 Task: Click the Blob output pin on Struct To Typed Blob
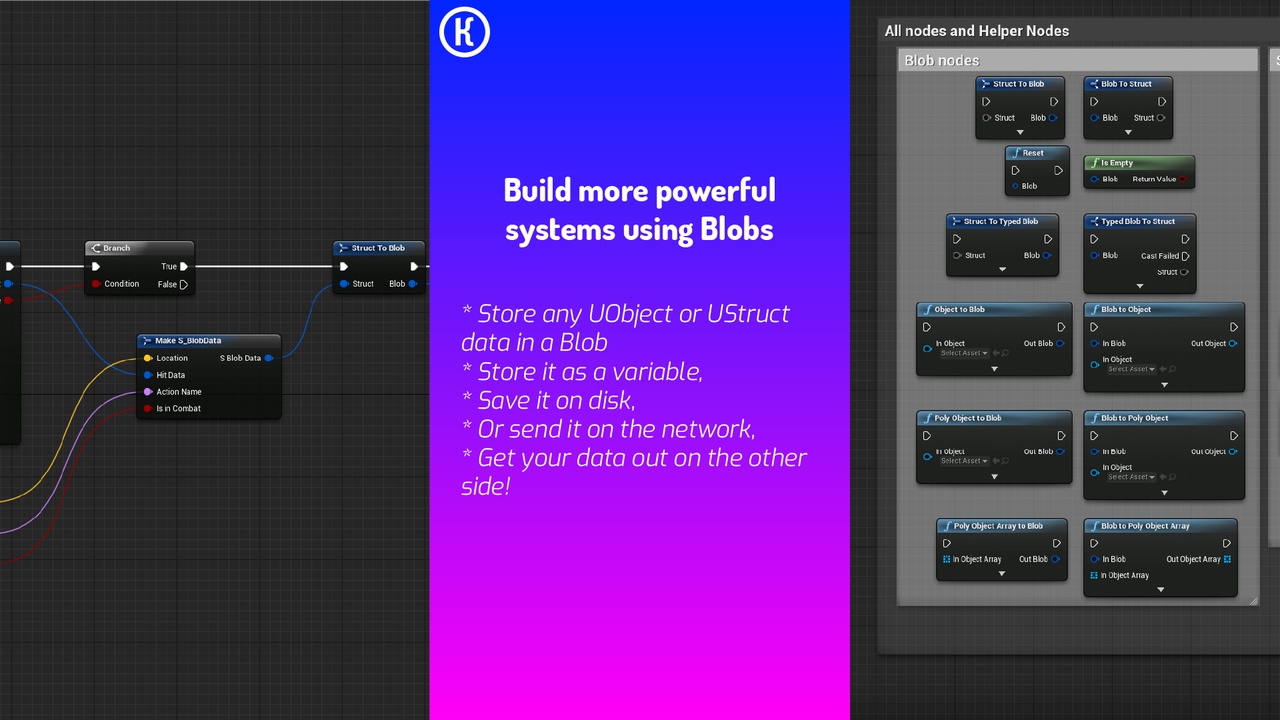pyautogui.click(x=1047, y=256)
